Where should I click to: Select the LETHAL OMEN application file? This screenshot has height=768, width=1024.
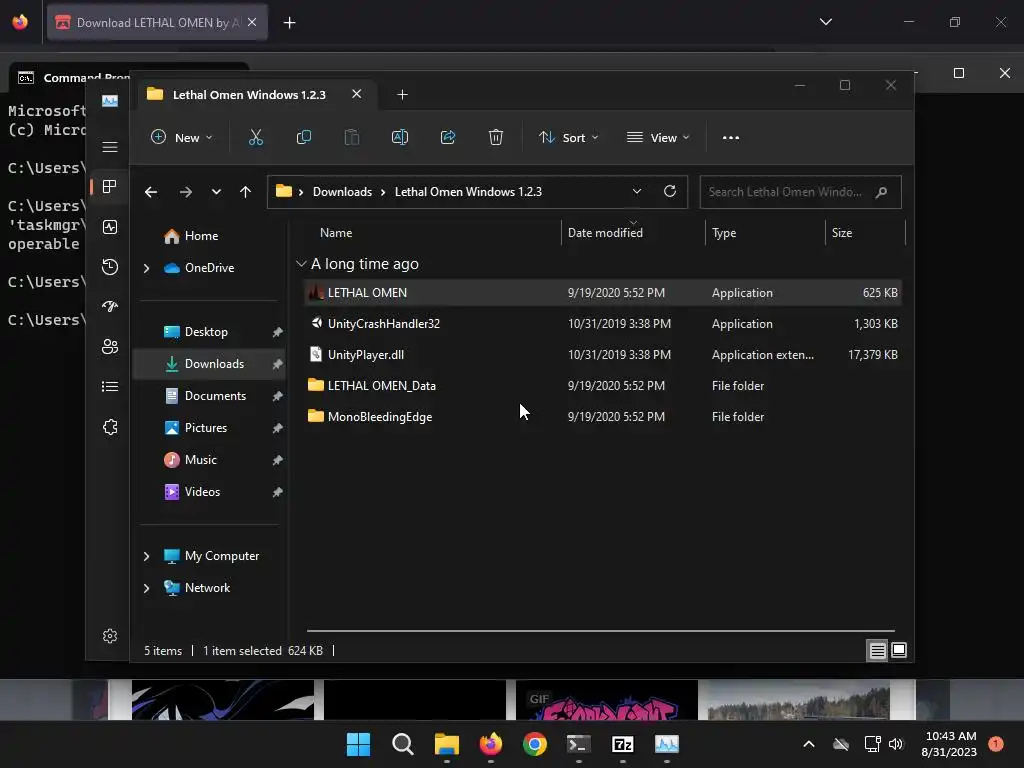point(603,293)
